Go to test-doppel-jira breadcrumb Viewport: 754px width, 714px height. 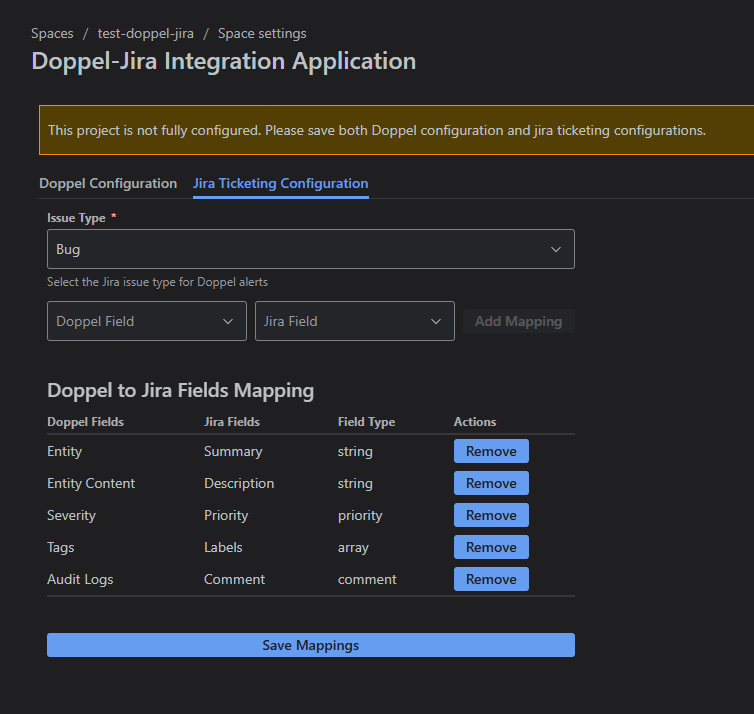click(146, 34)
